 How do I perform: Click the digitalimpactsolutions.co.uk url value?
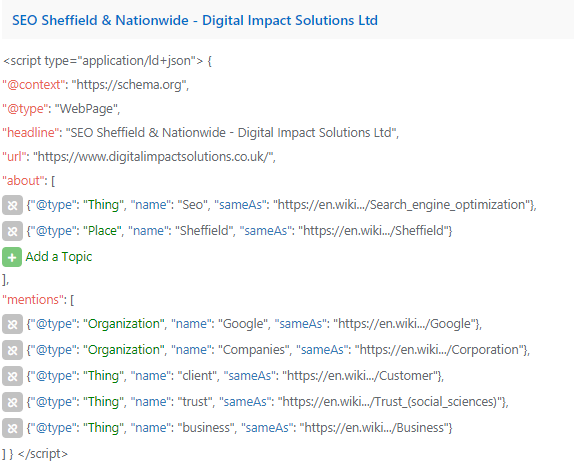click(153, 157)
